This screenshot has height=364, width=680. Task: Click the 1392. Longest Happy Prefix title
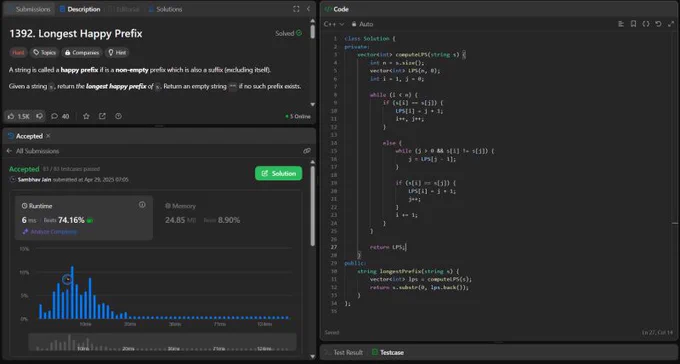75,33
